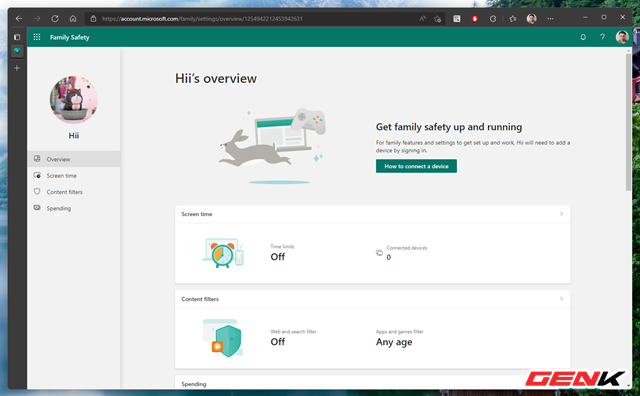Add this page to favorites star icon
The image size is (640, 396).
(x=438, y=19)
